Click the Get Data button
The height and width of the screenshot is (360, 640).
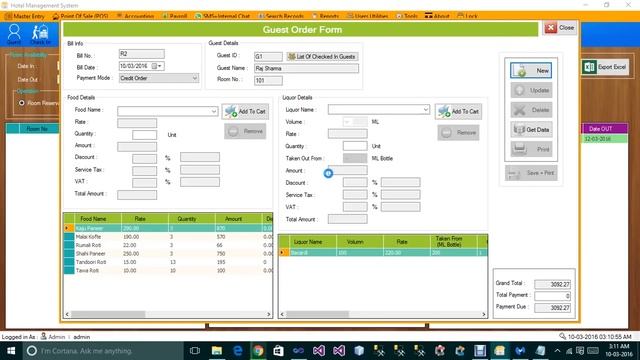[x=531, y=129]
